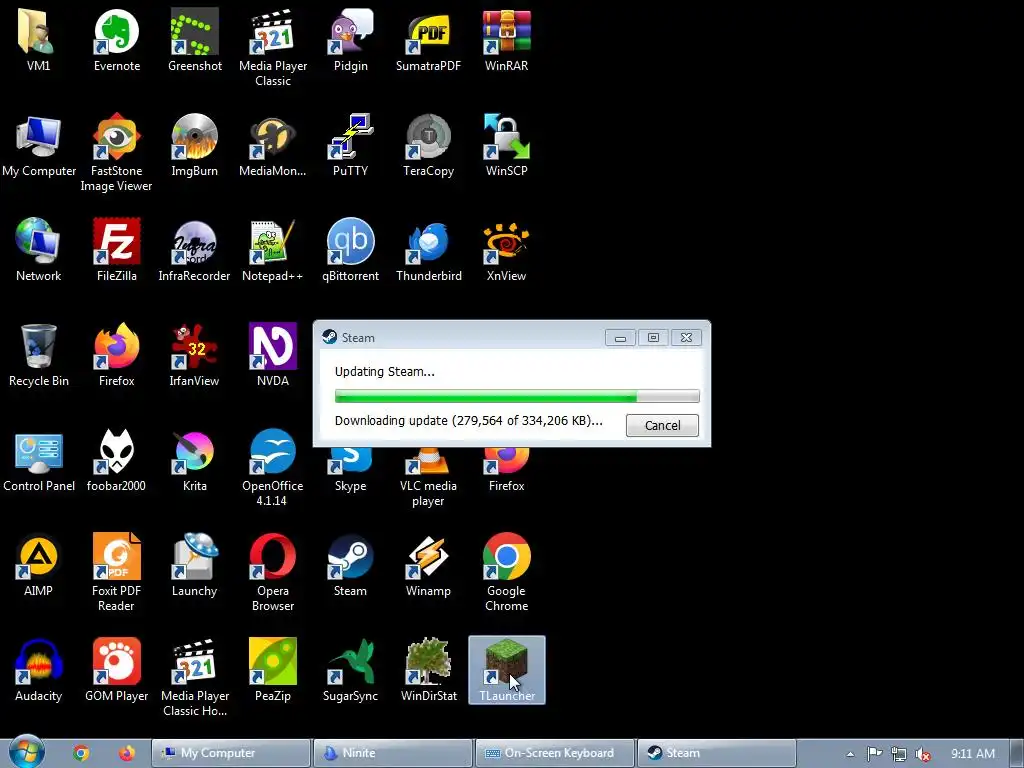1024x768 pixels.
Task: Select the Opera Browser icon
Action: [273, 573]
